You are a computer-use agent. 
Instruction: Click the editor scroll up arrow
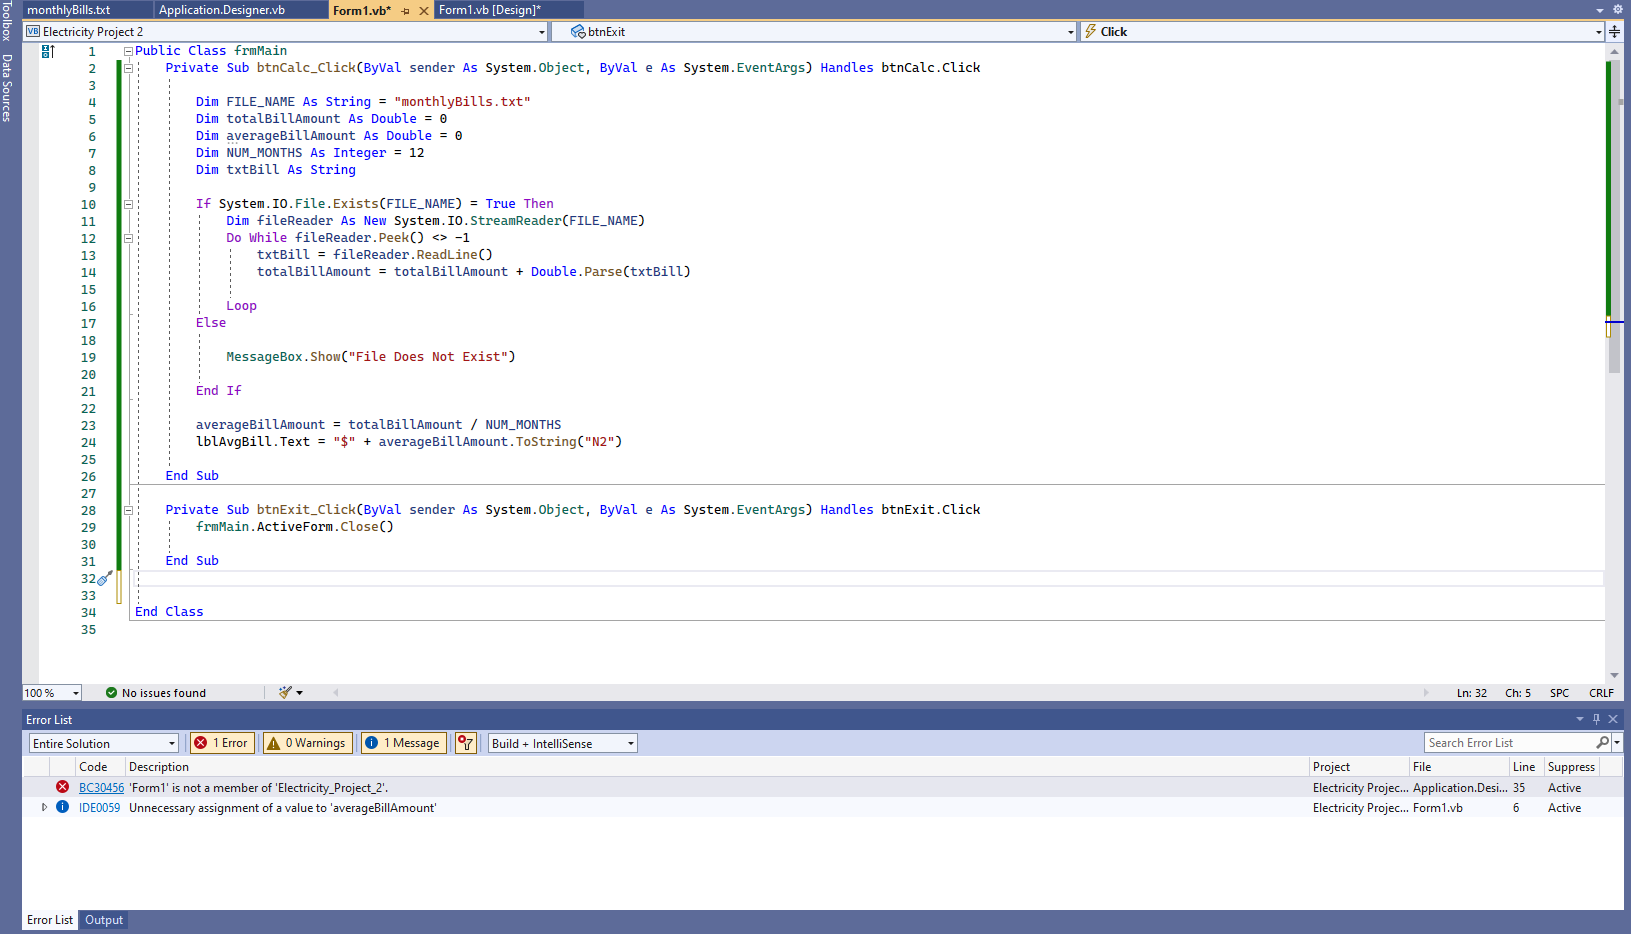point(1614,50)
